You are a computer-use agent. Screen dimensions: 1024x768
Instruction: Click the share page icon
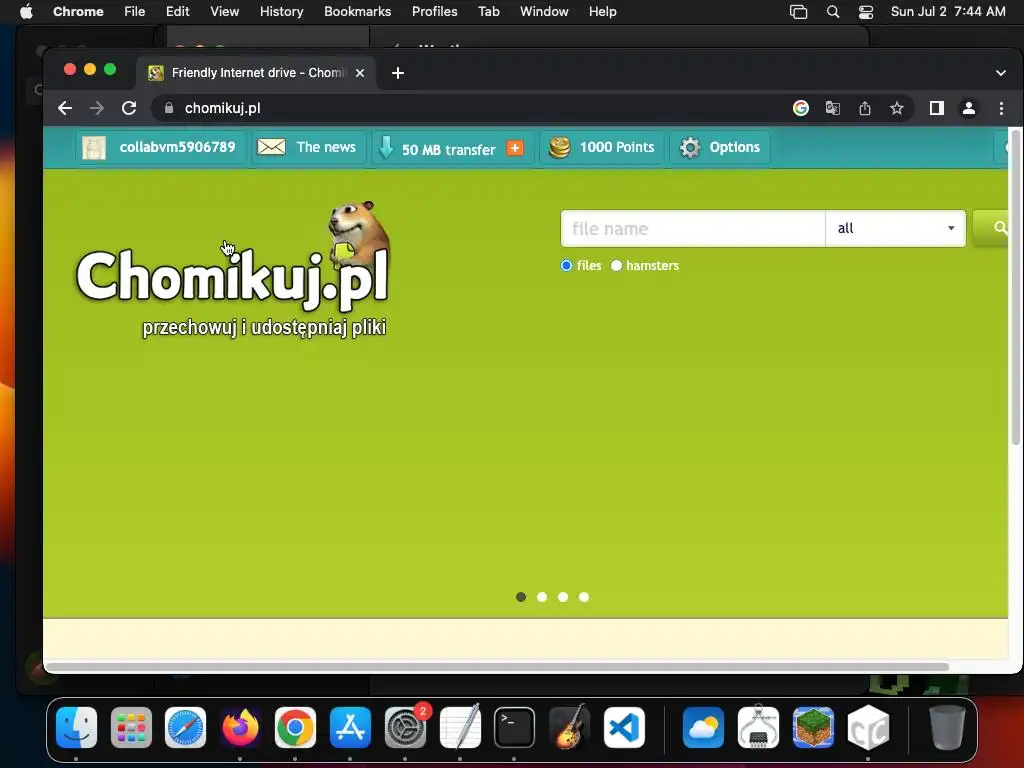(865, 108)
